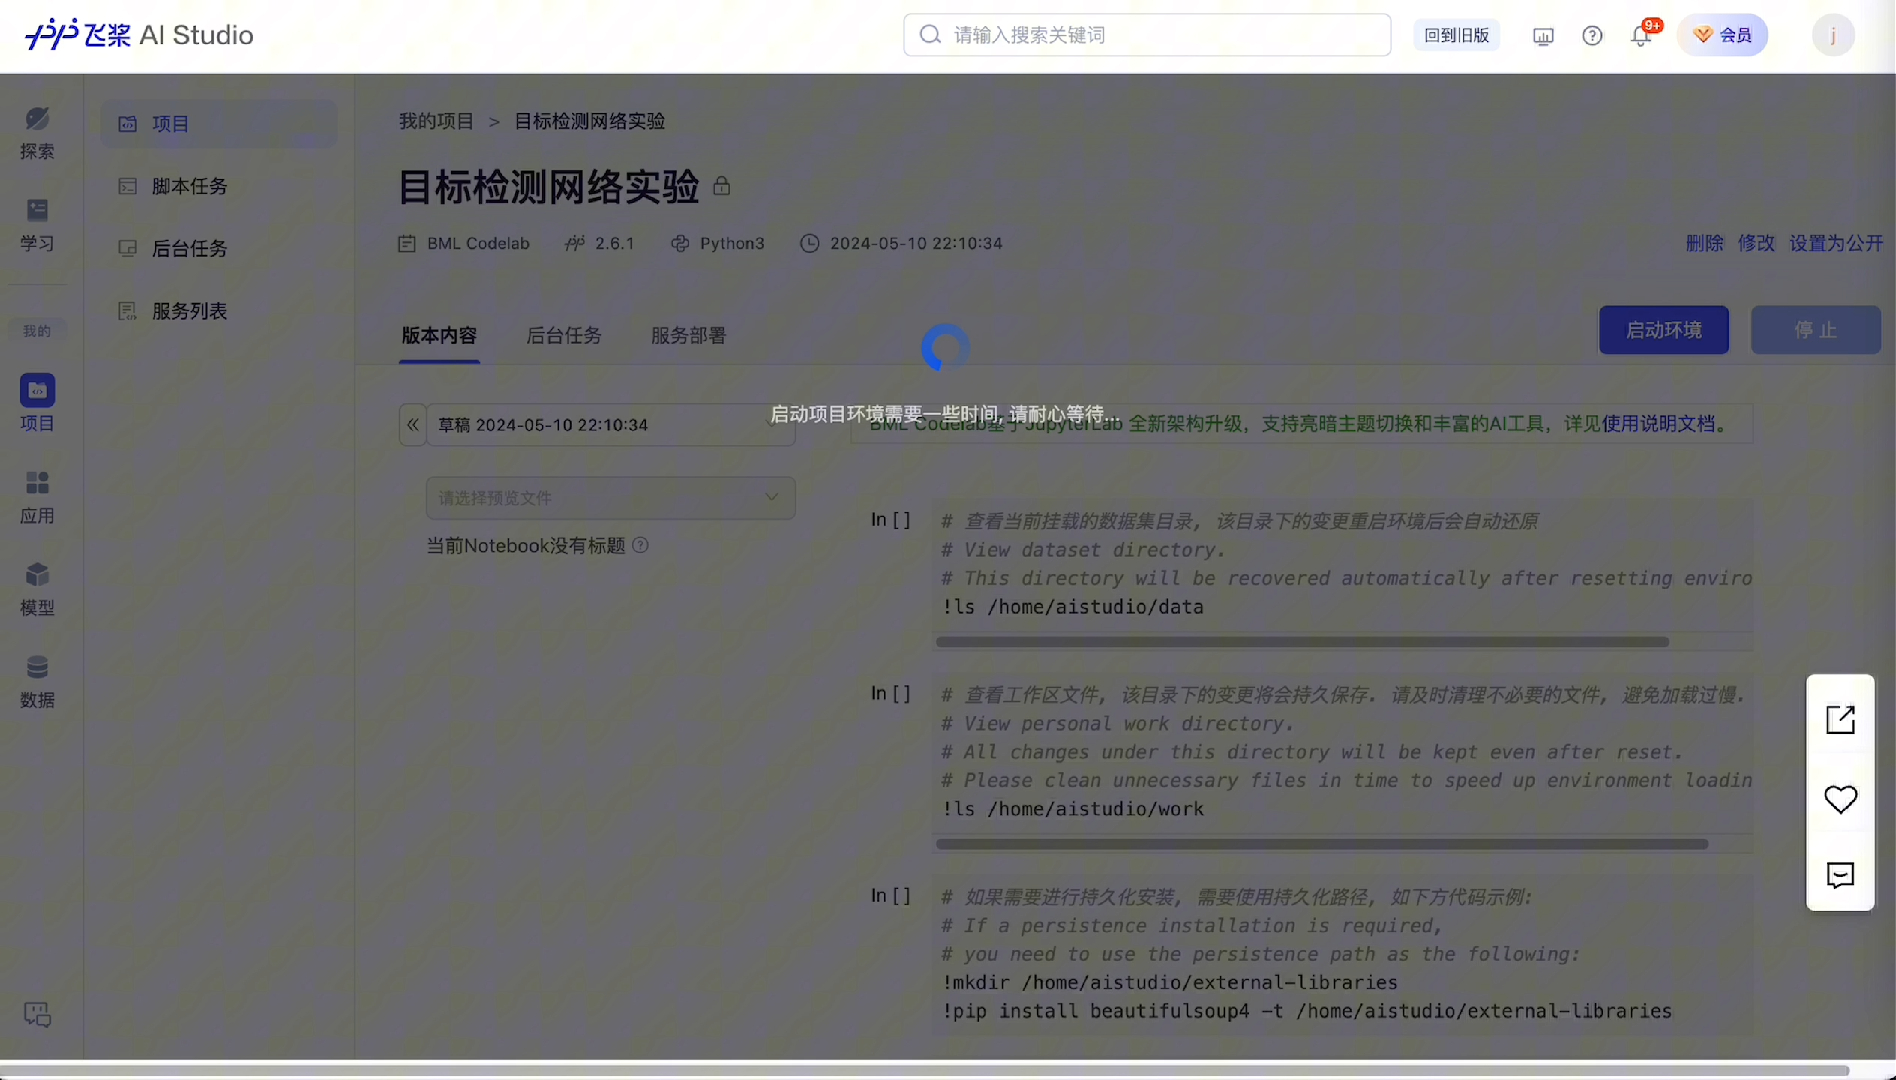Select 项目 in the left rail

[37, 403]
